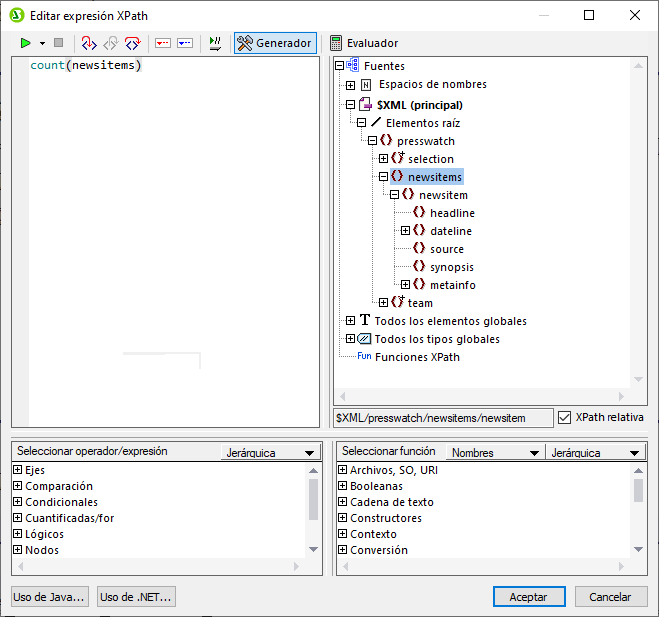Select the headline element in tree
Image resolution: width=659 pixels, height=617 pixels.
tap(452, 213)
